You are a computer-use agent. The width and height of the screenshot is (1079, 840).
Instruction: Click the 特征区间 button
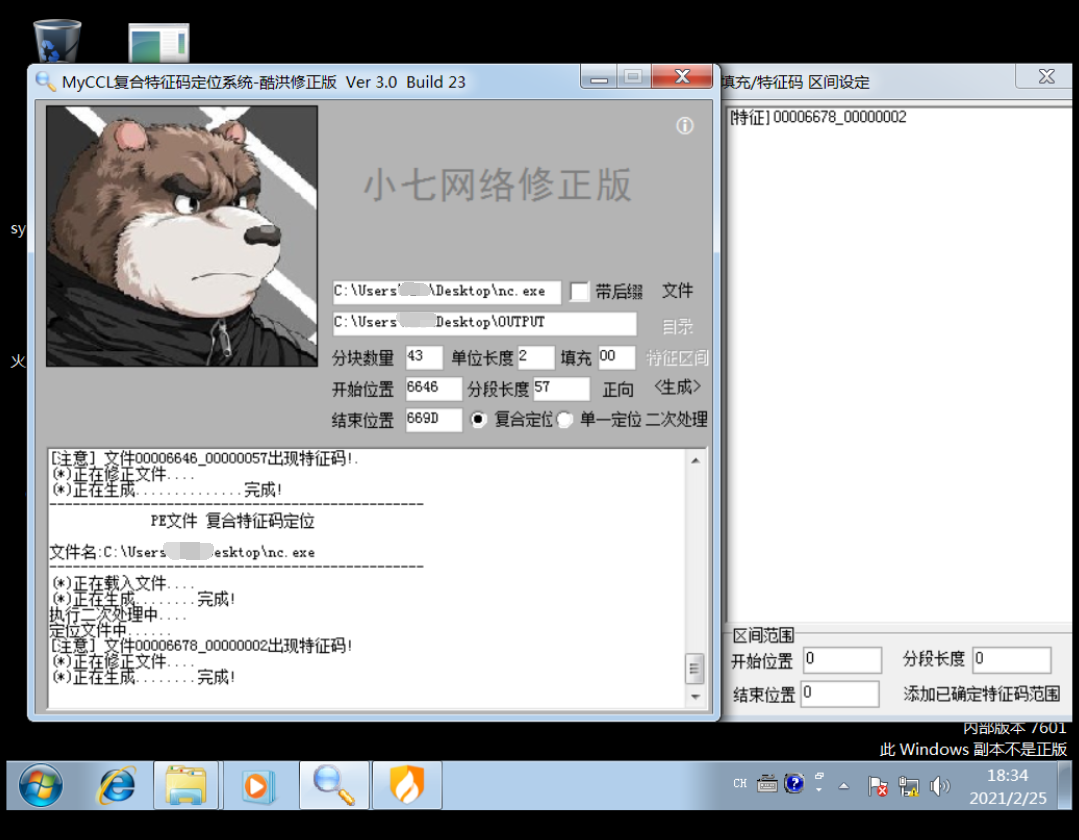coord(677,358)
